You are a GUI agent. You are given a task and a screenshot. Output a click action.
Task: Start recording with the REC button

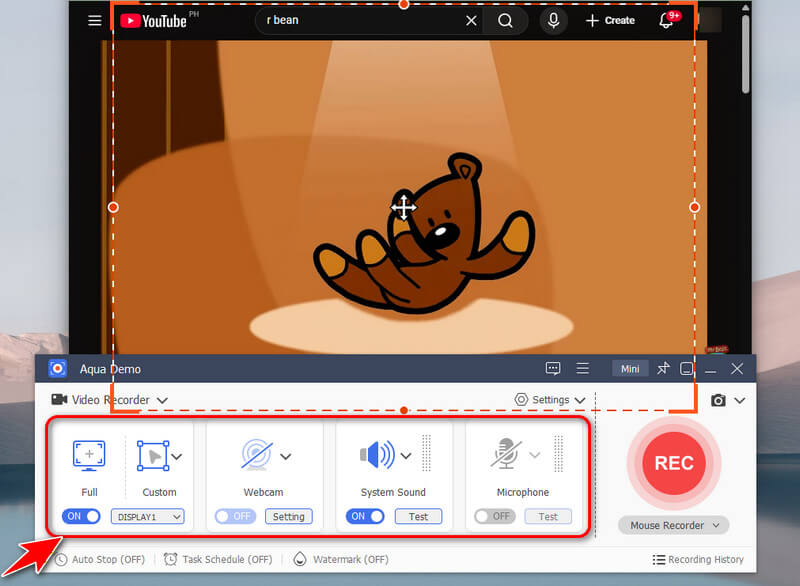tap(674, 463)
